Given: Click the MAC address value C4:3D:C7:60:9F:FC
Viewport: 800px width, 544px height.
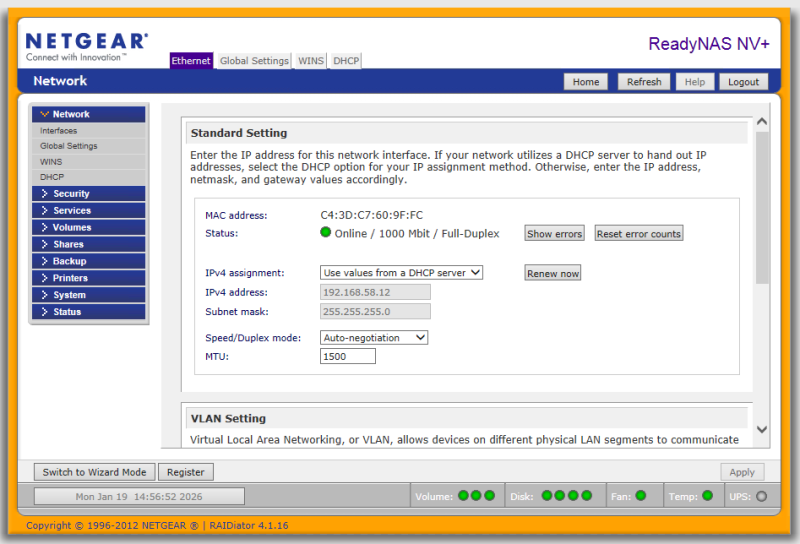Looking at the screenshot, I should pyautogui.click(x=371, y=215).
